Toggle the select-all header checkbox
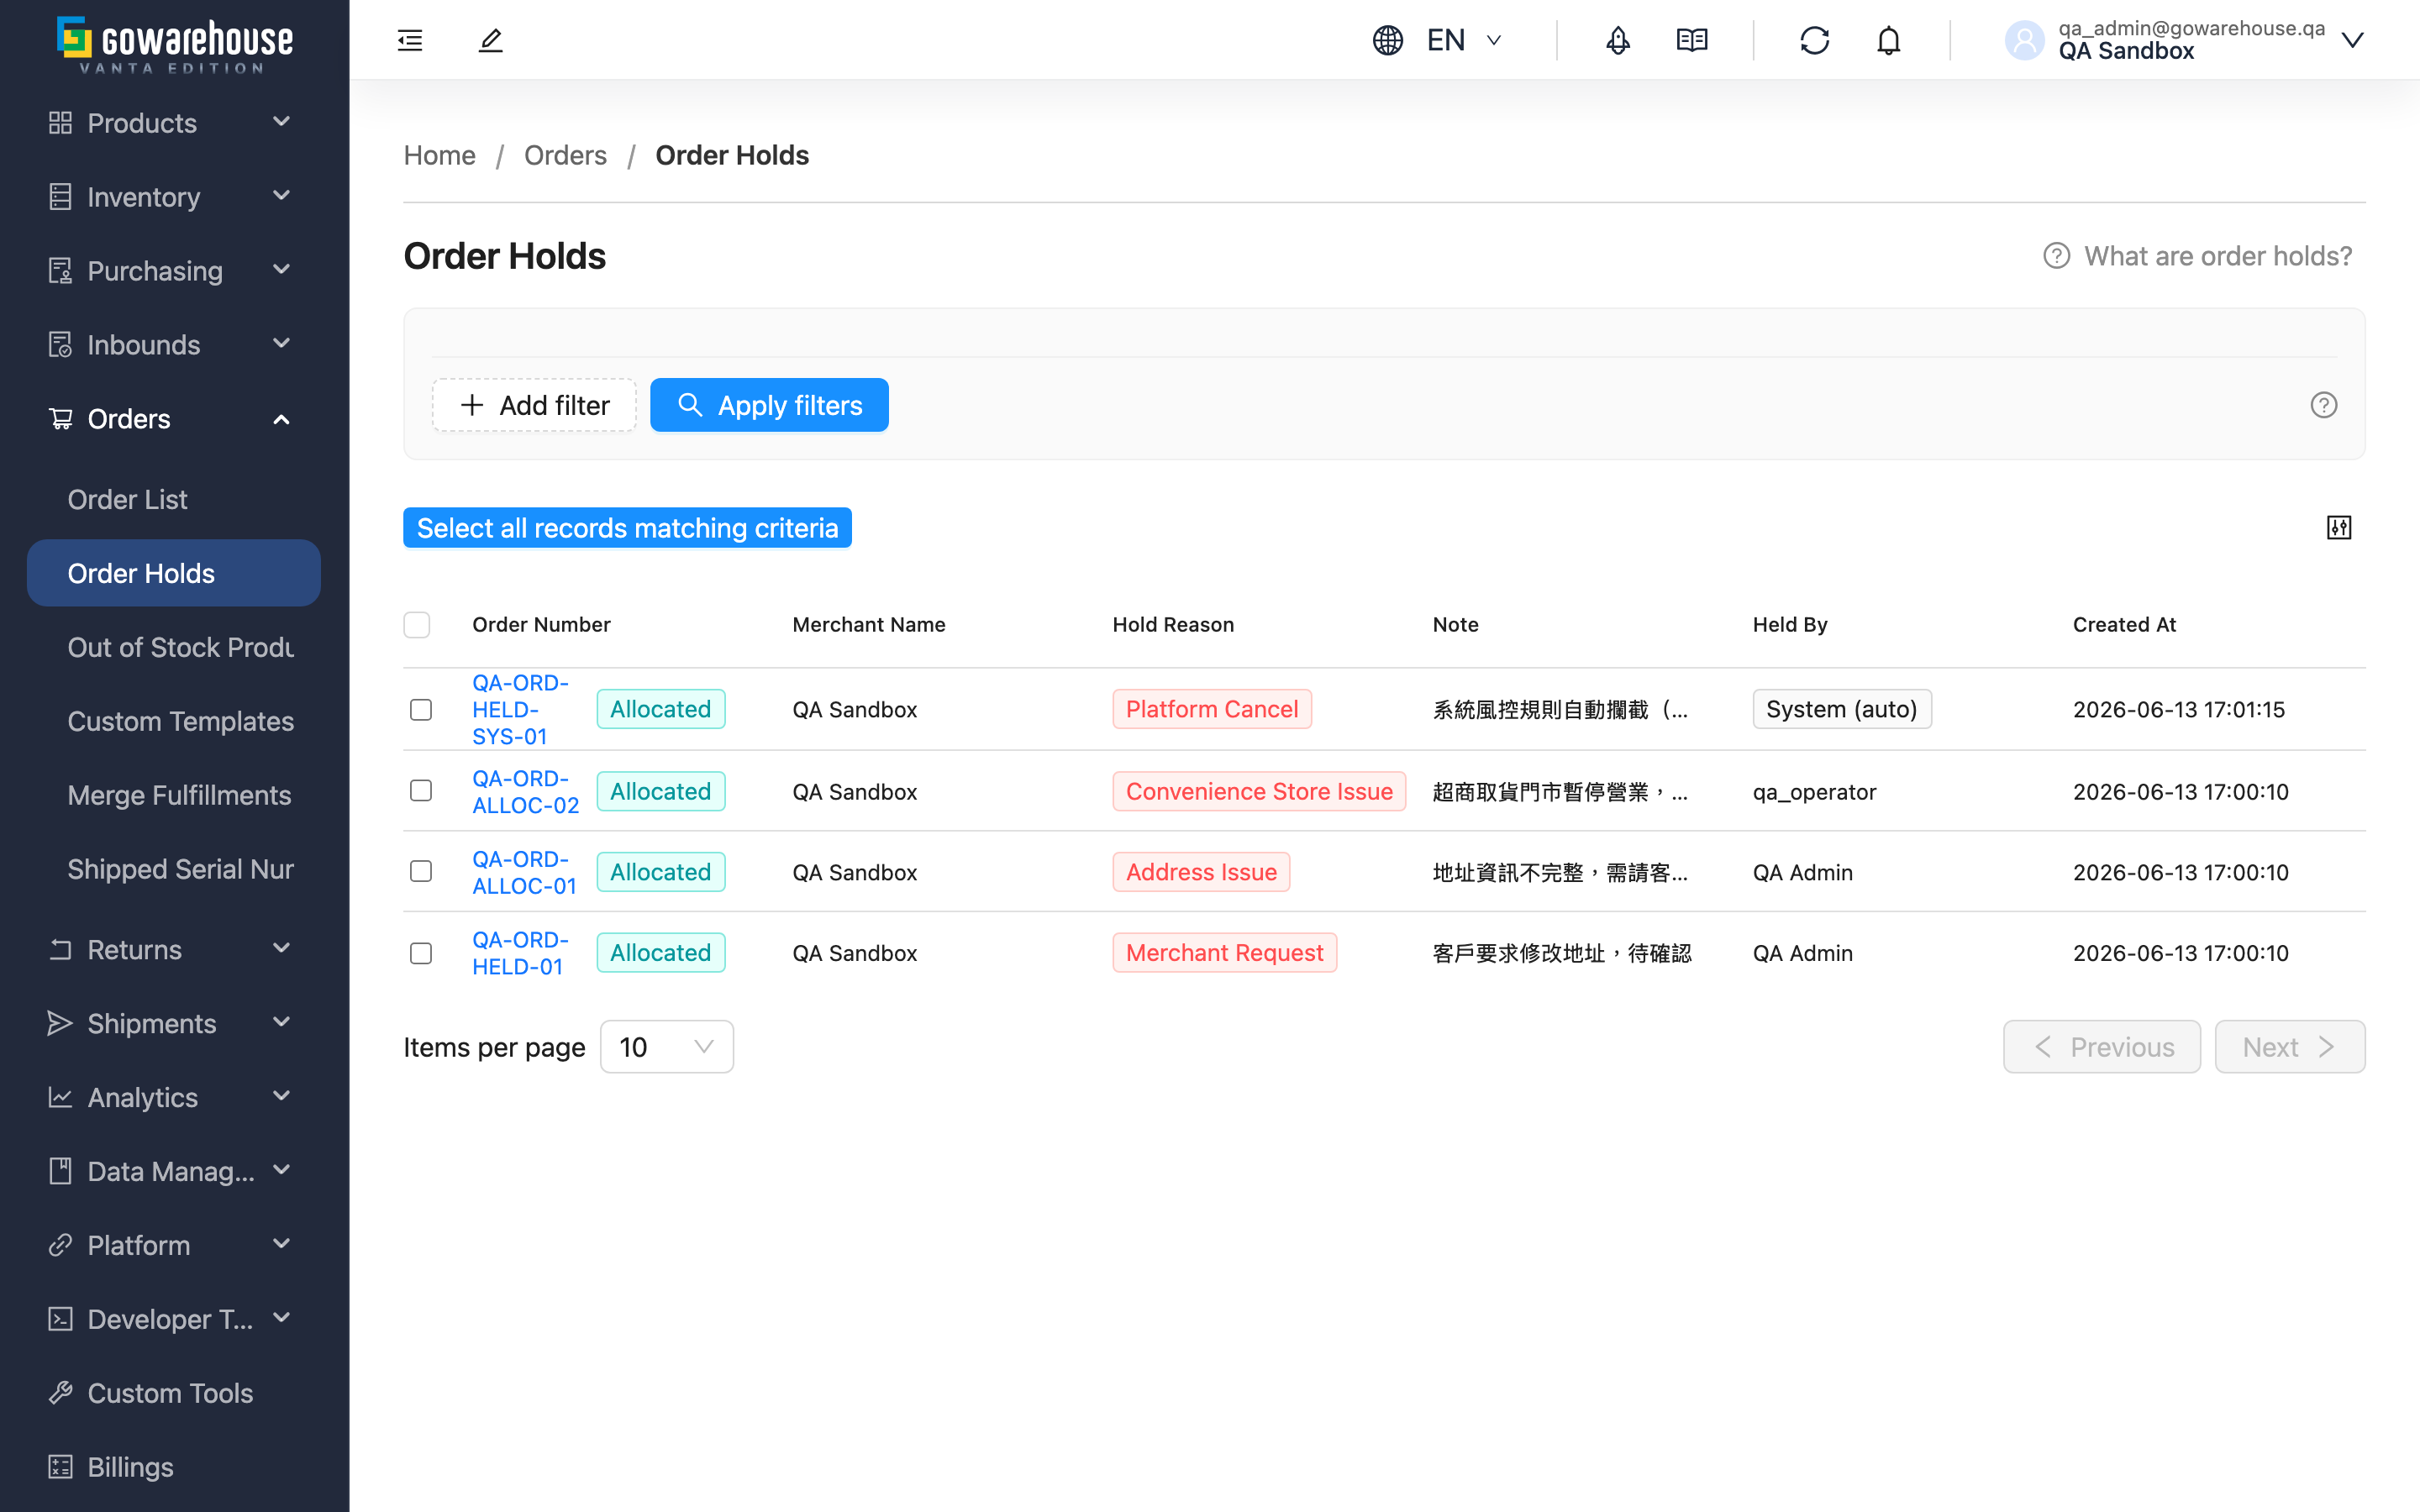The width and height of the screenshot is (2420, 1512). click(417, 625)
